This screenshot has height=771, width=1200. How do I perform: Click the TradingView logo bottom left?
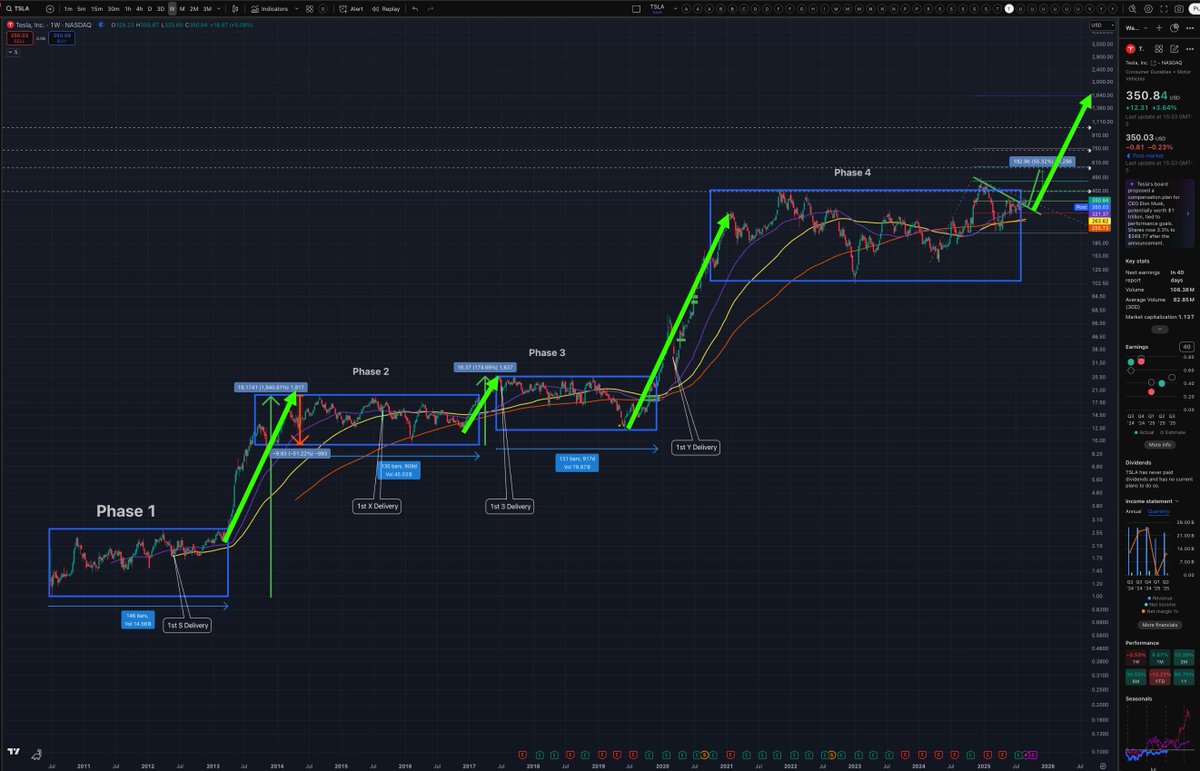[x=14, y=752]
